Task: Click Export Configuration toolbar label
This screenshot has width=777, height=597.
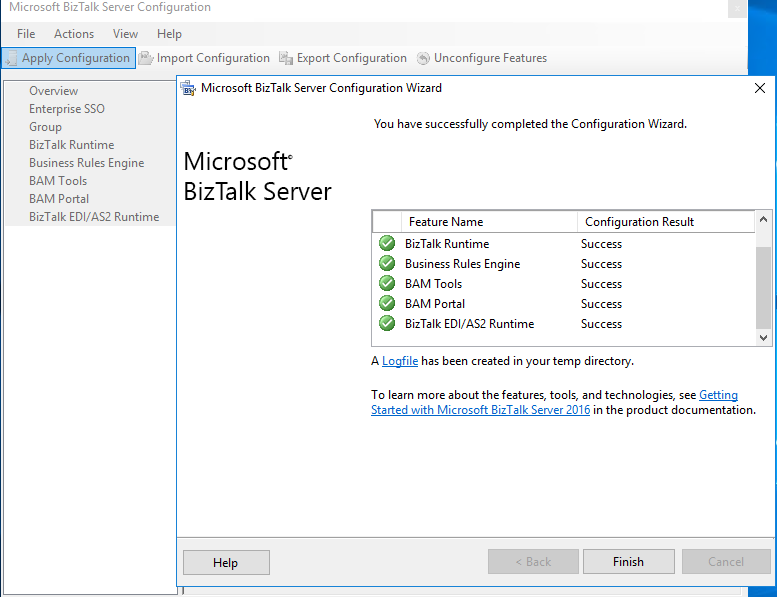Action: coord(352,58)
